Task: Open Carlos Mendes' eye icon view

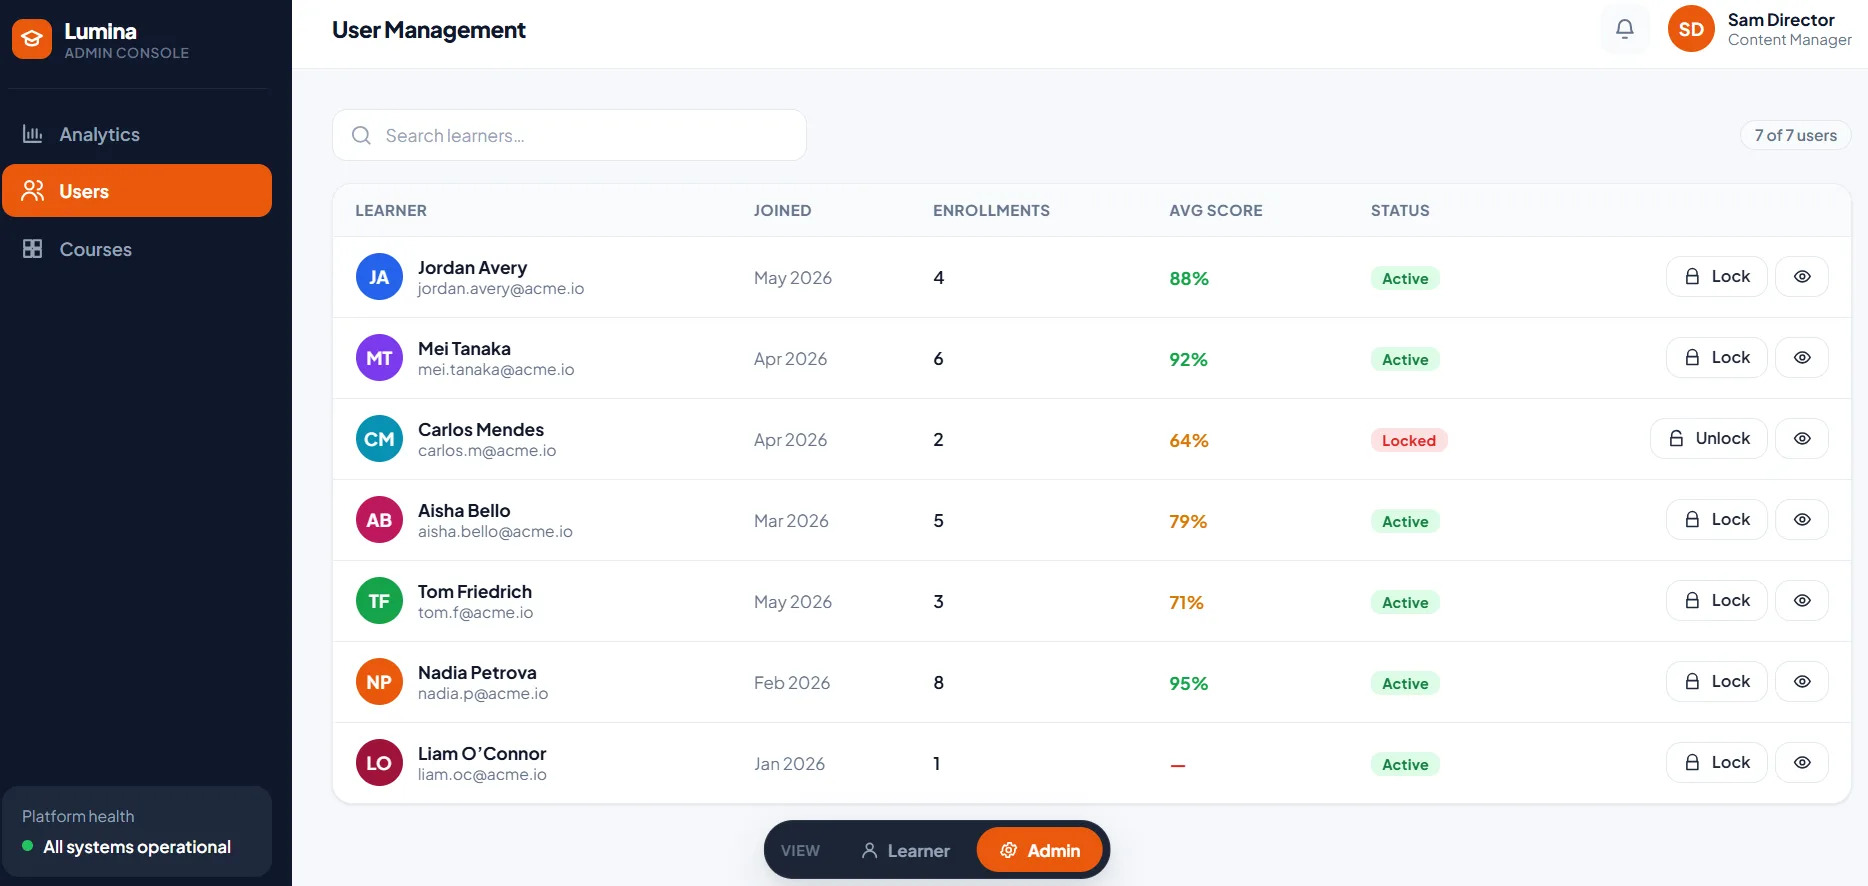Action: click(x=1802, y=439)
